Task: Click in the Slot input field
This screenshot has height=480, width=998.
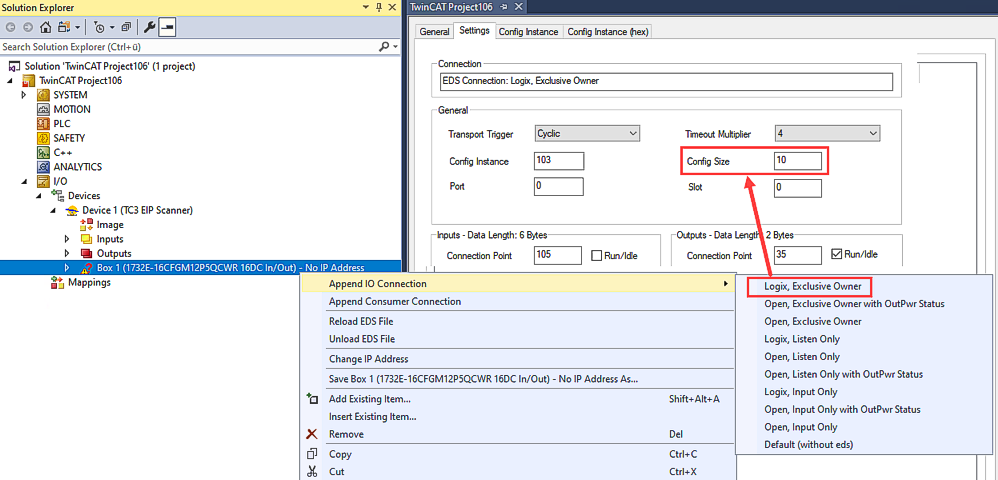Action: [x=798, y=188]
